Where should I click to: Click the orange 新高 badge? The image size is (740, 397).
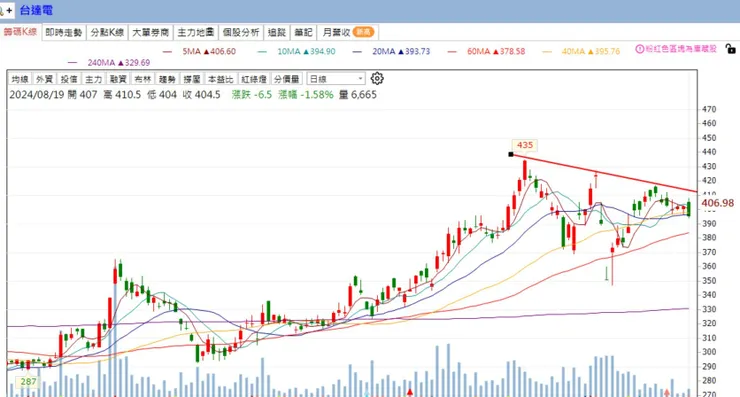pyautogui.click(x=363, y=32)
